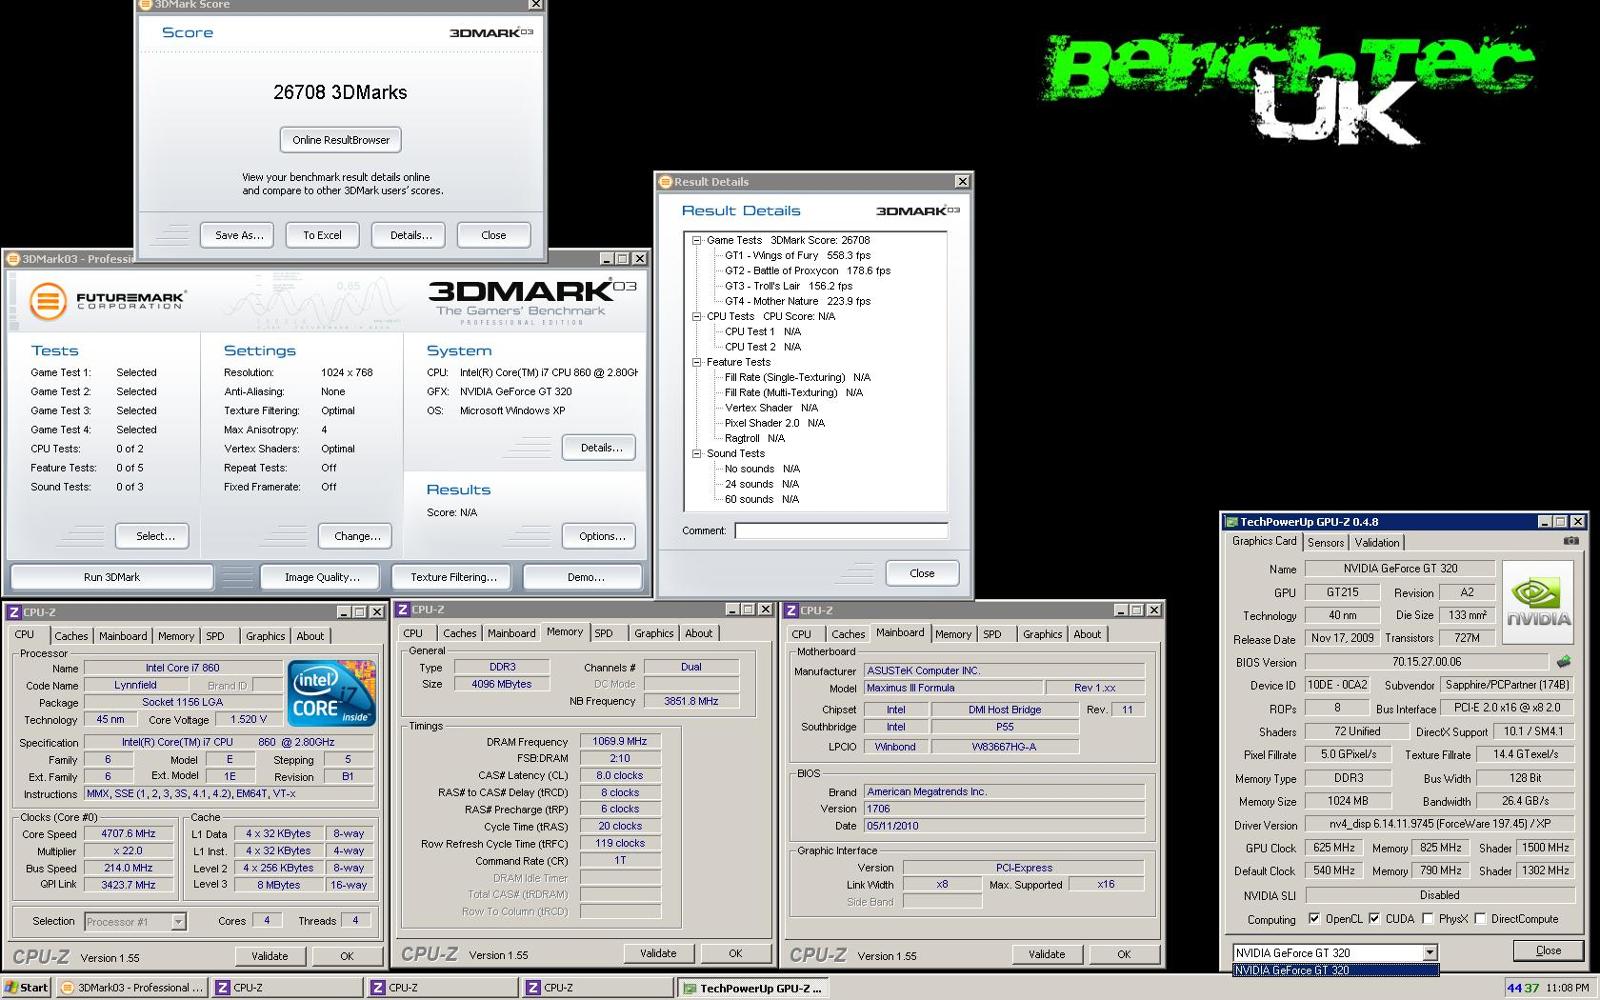1600x1000 pixels.
Task: Collapse the CPU Tests tree node
Action: pos(697,316)
